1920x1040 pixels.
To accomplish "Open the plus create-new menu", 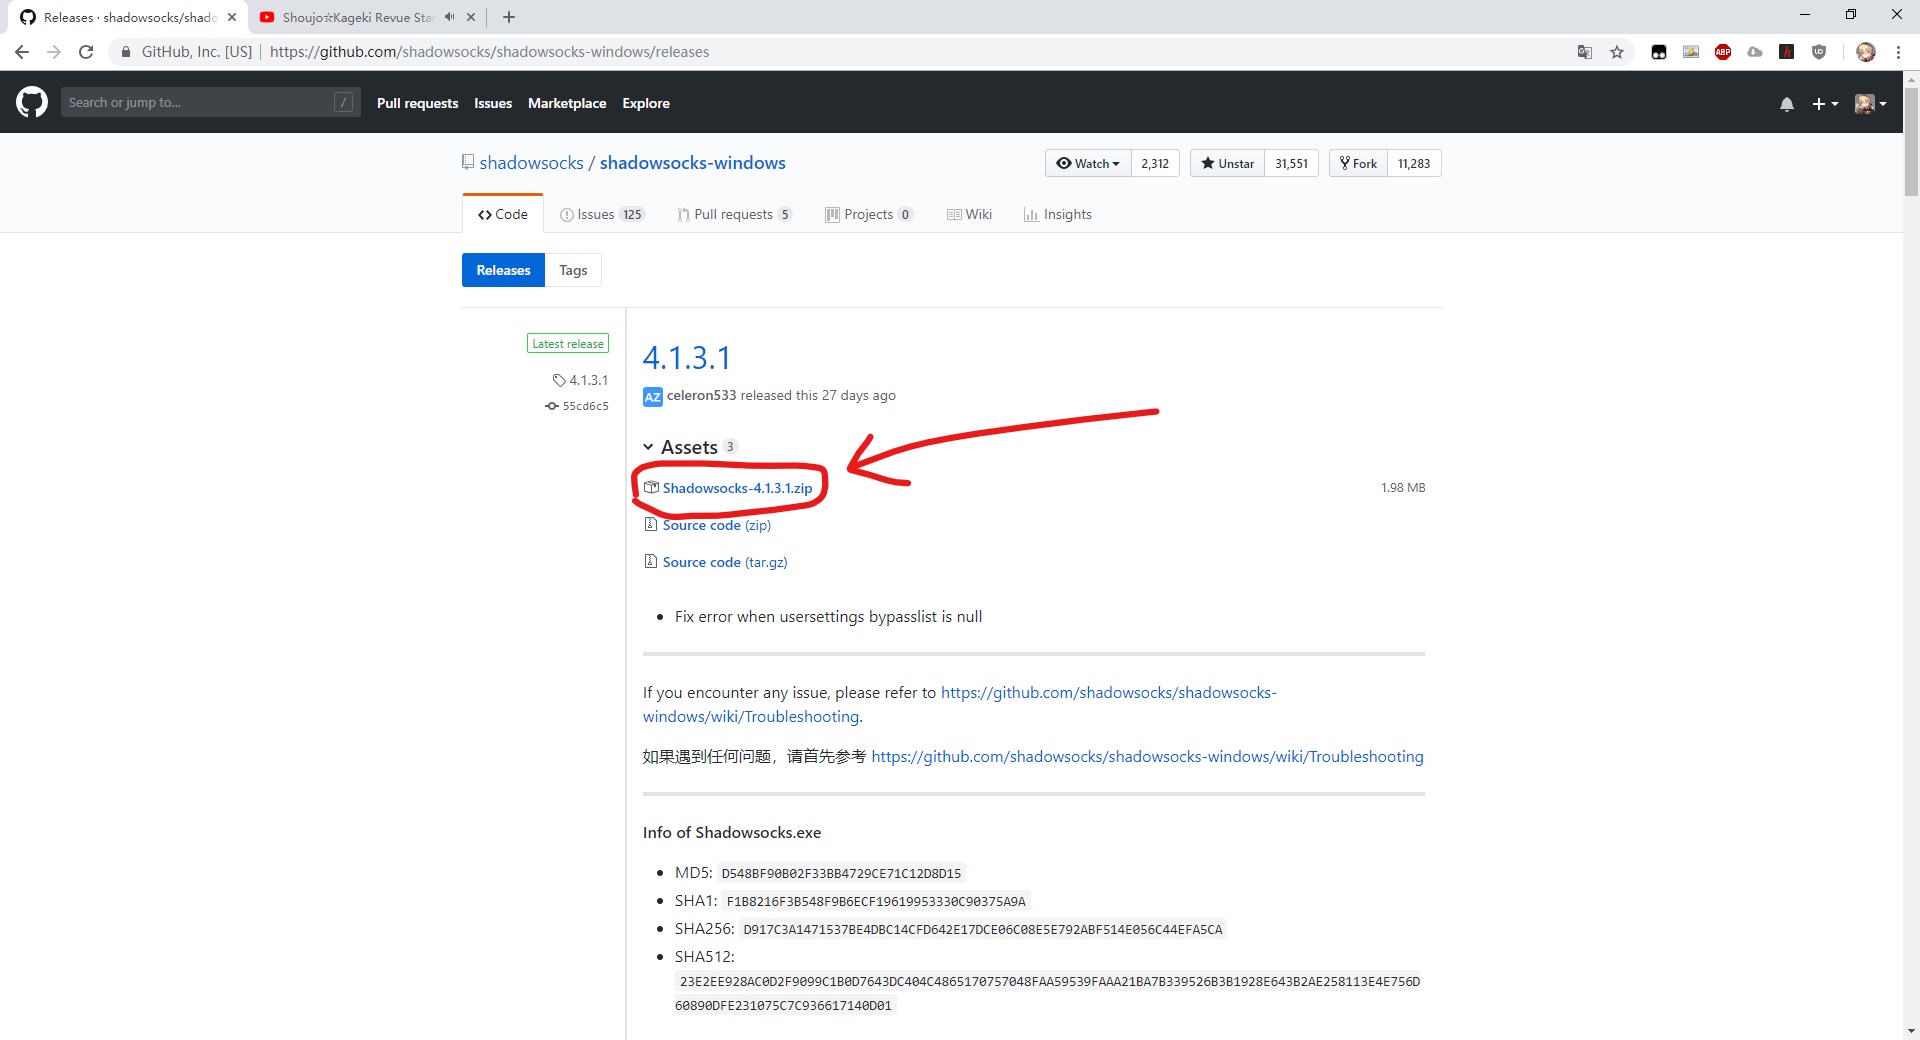I will click(1825, 104).
